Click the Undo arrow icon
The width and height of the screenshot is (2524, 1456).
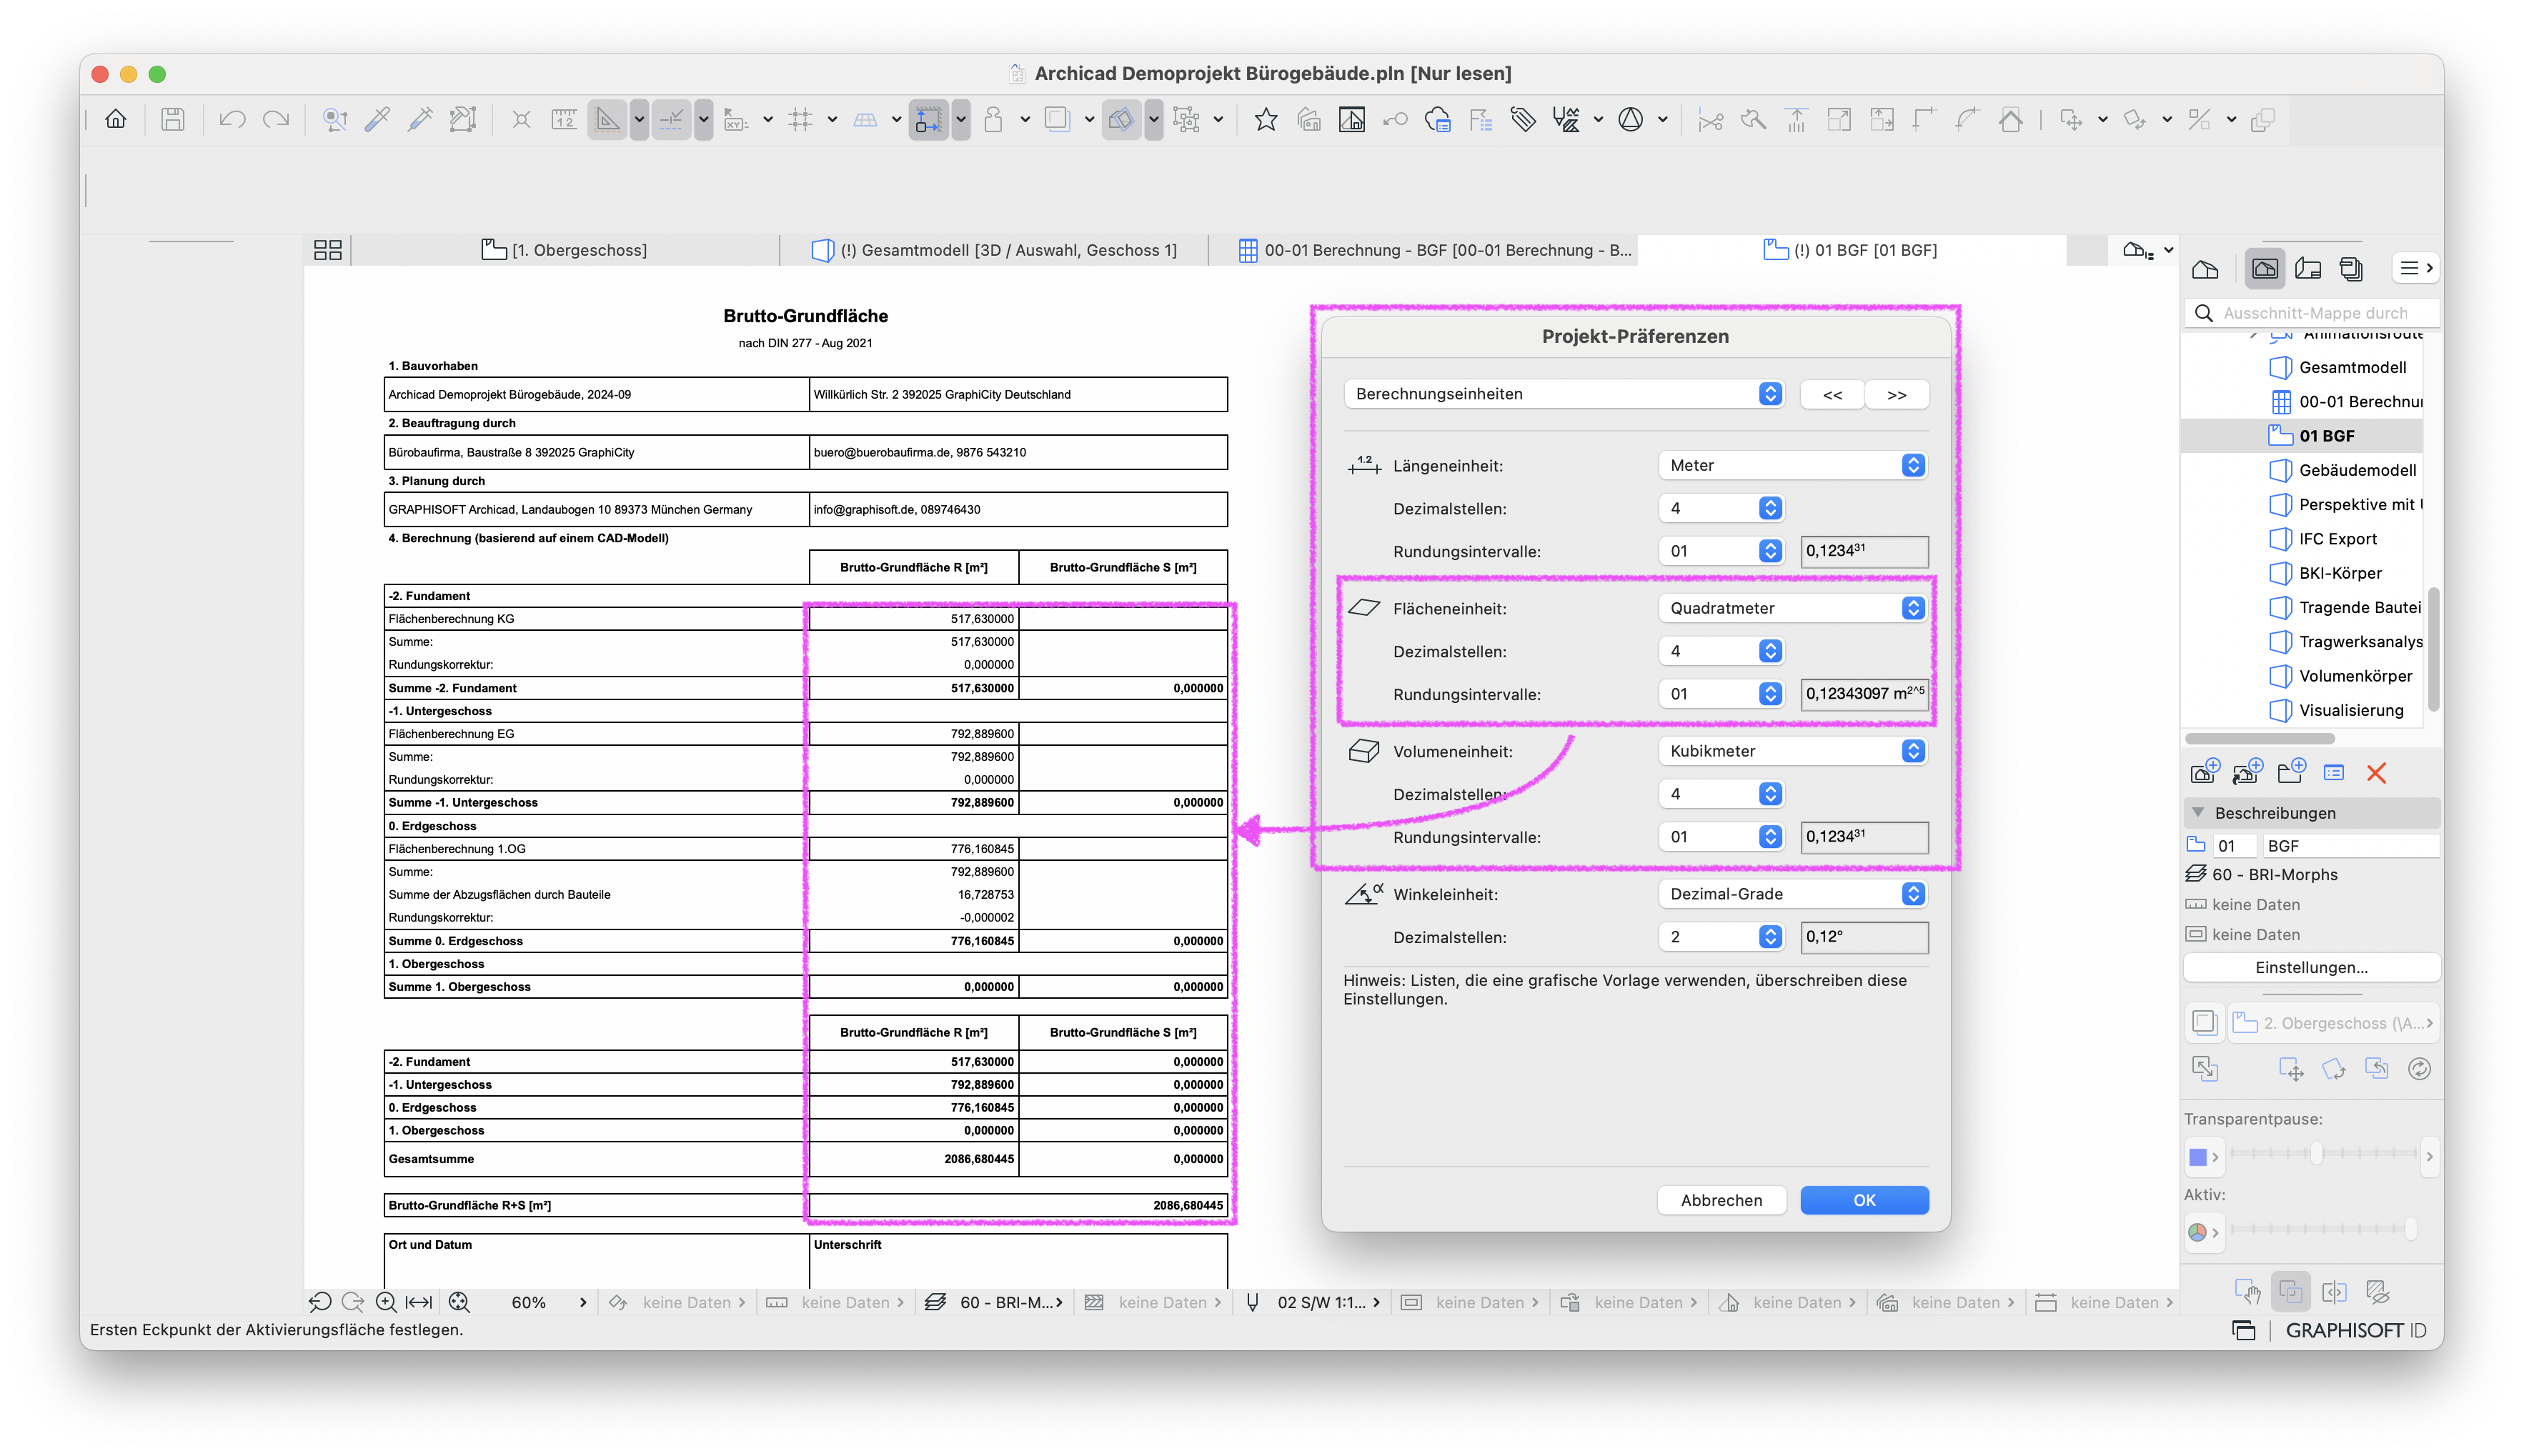[232, 120]
